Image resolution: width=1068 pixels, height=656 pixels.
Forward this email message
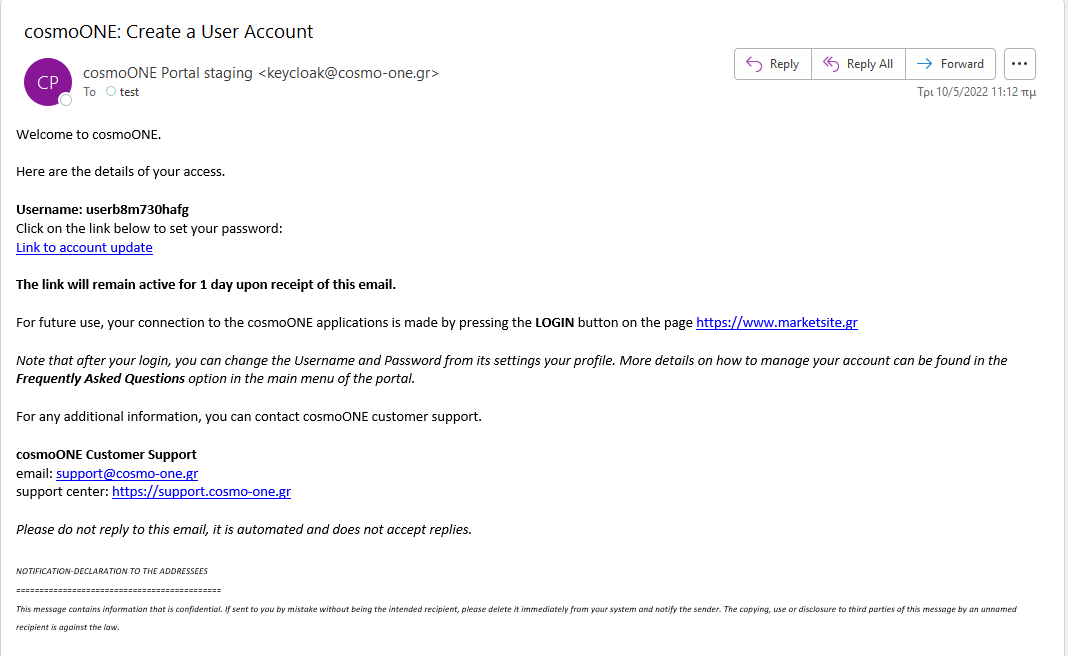(x=951, y=64)
